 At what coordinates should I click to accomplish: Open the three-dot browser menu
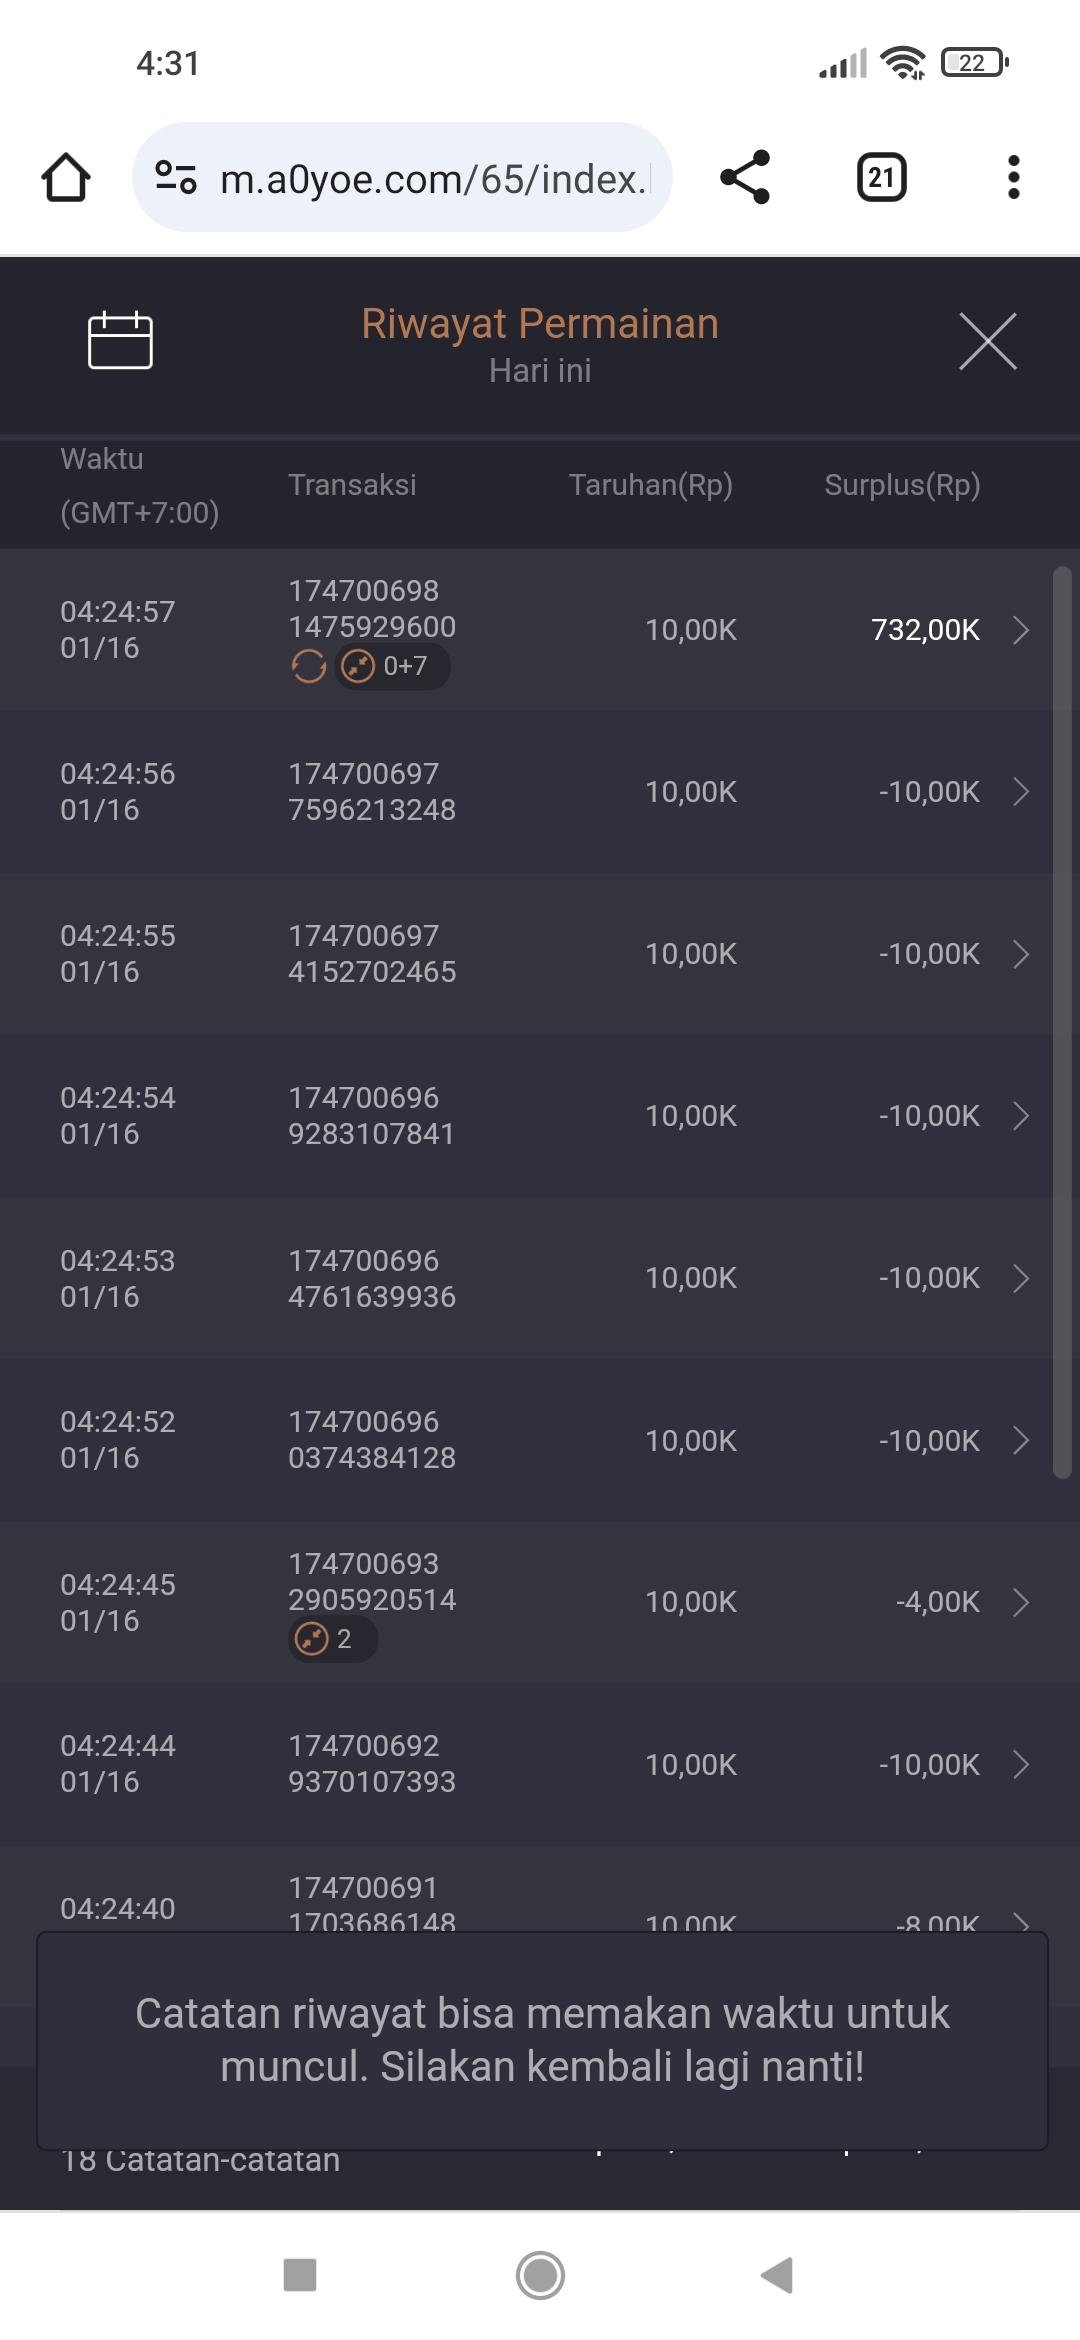(1013, 178)
